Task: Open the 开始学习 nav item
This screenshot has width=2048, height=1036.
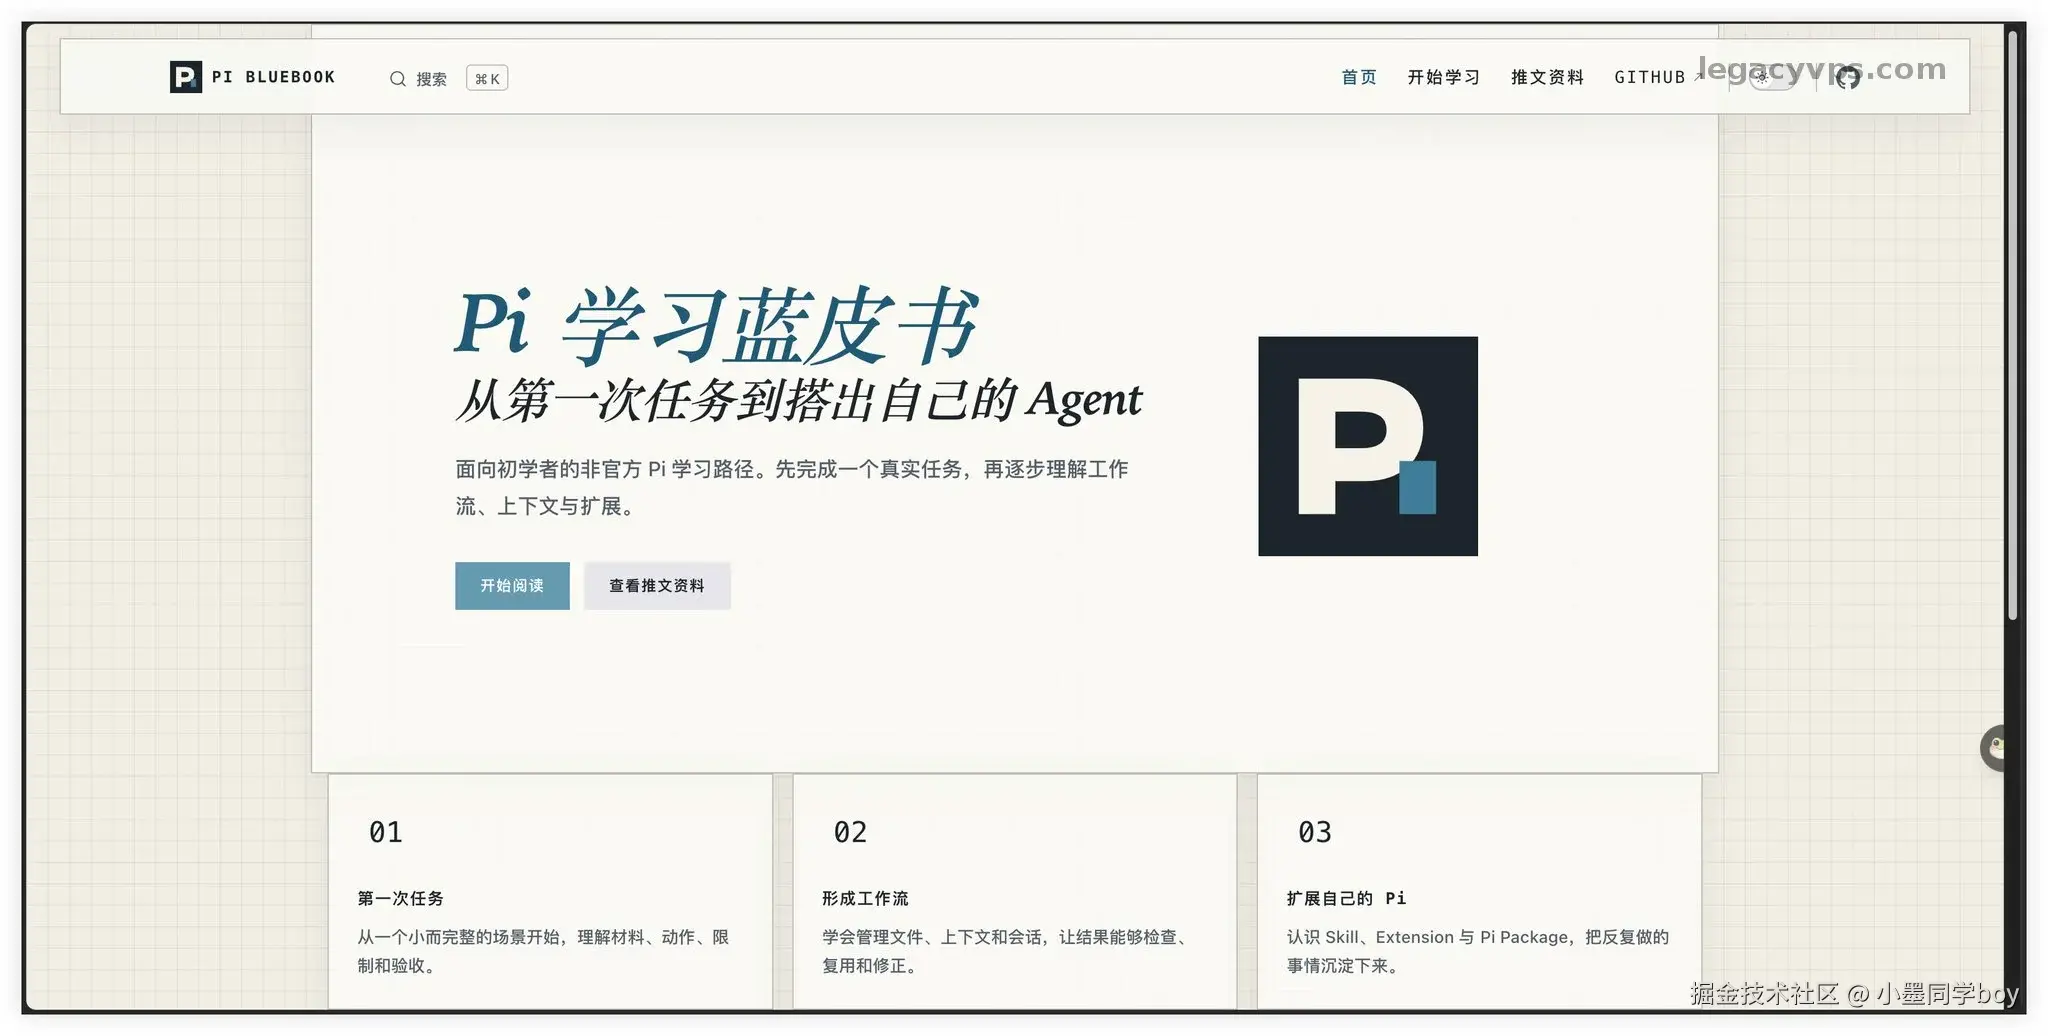Action: 1443,77
